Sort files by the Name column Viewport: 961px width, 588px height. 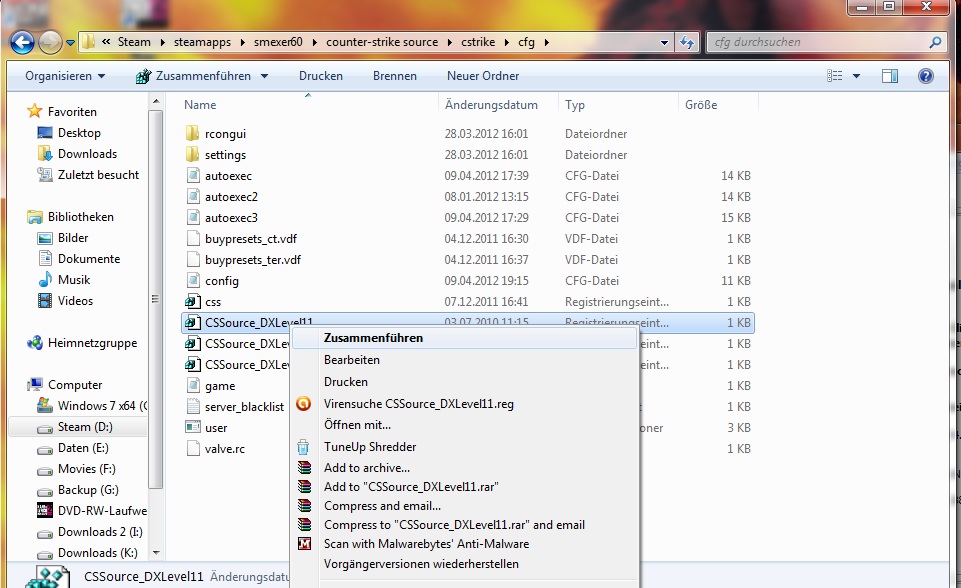(x=200, y=105)
